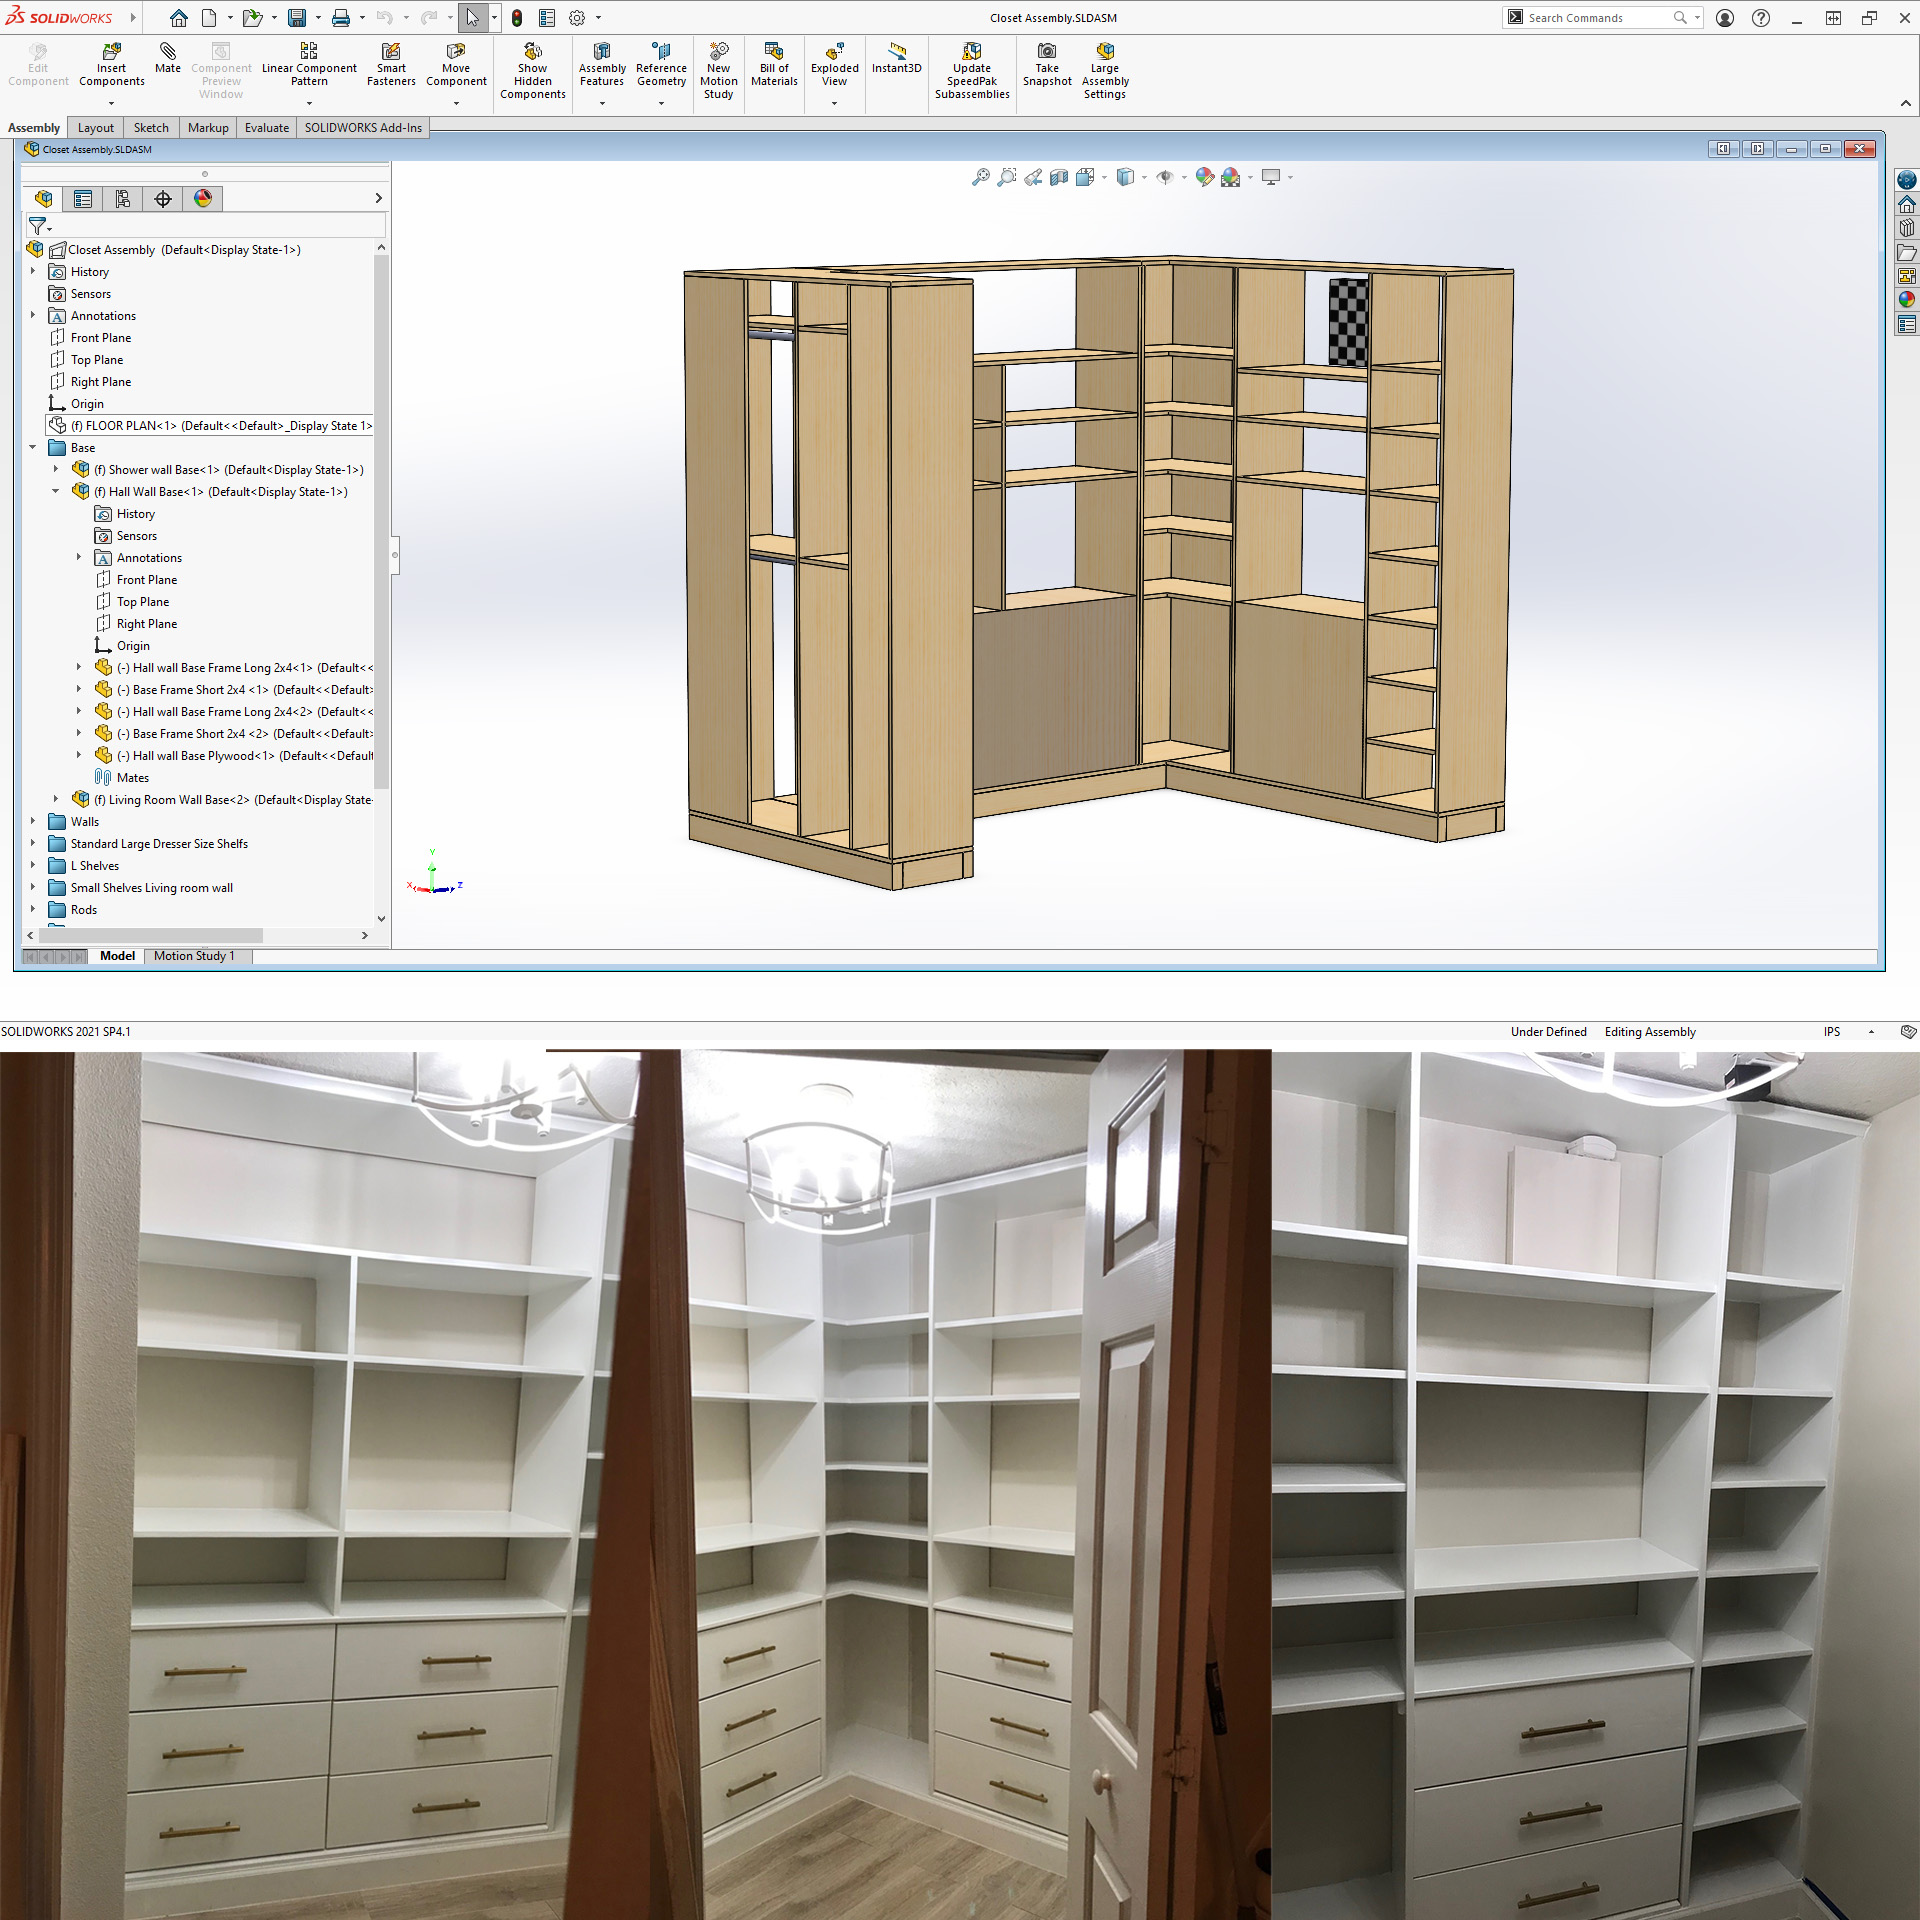The width and height of the screenshot is (1920, 1920).
Task: Click Zoom to Area in the view toolbar
Action: click(1007, 177)
